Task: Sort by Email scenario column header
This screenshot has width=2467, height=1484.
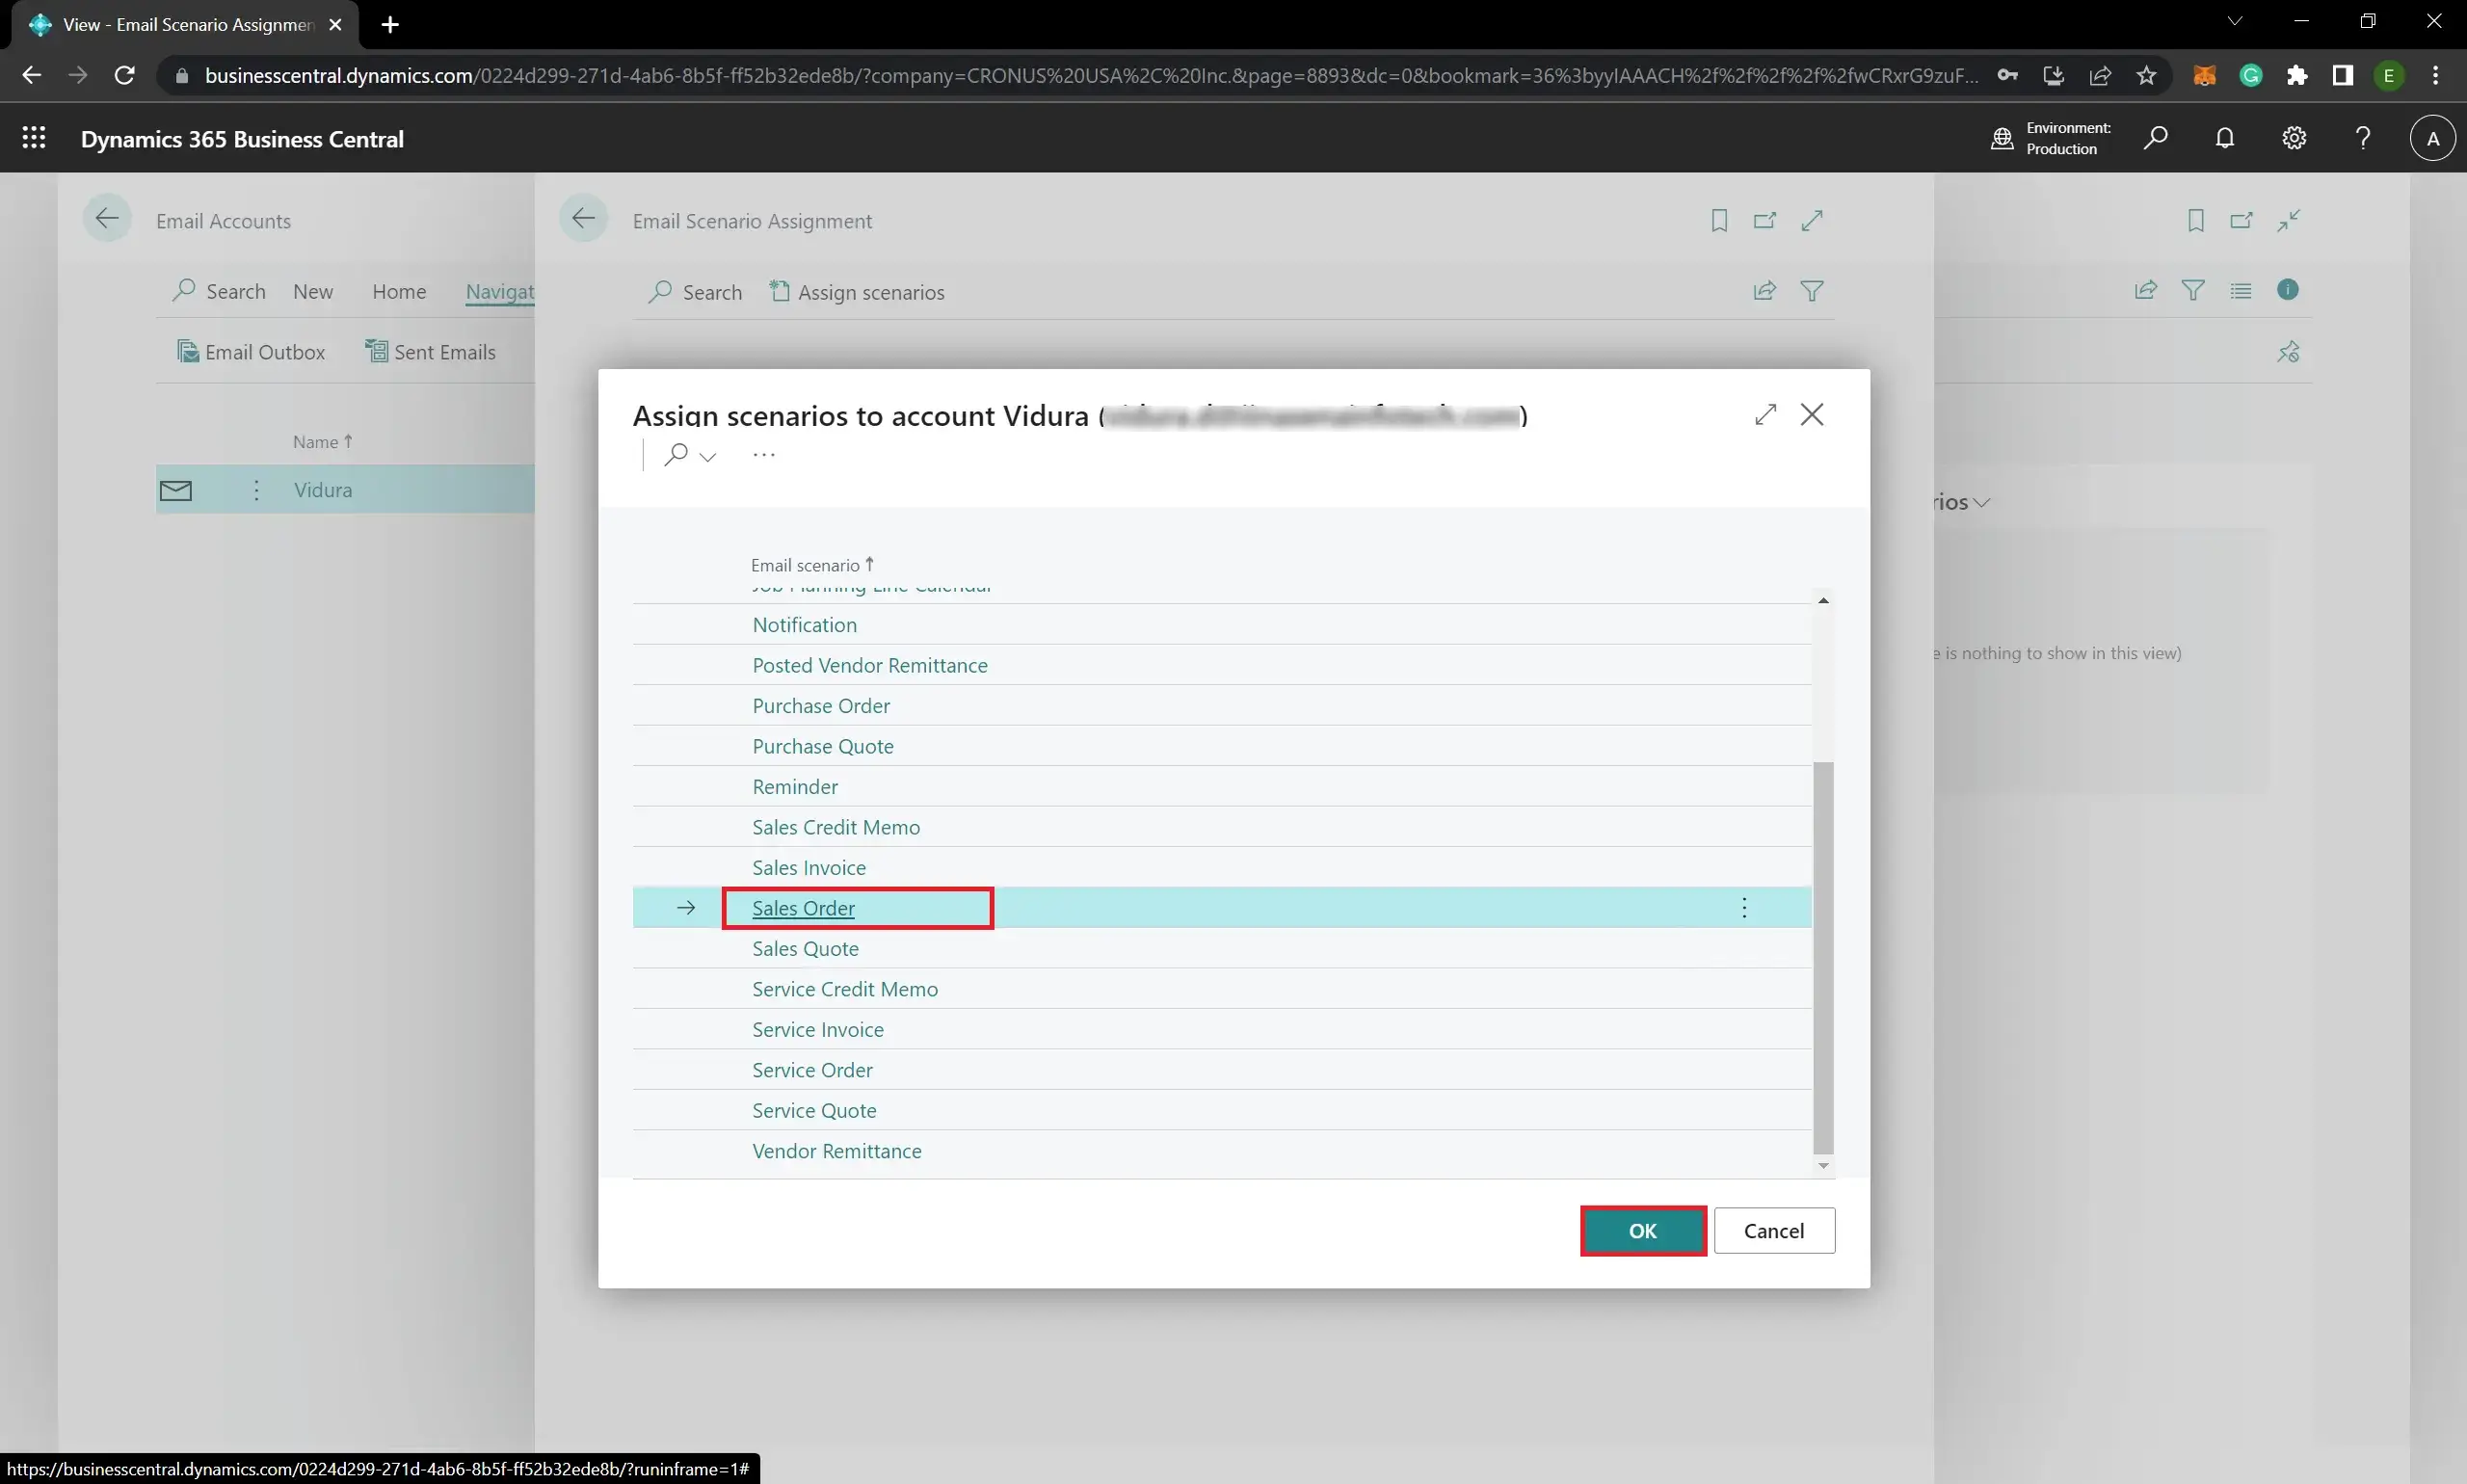Action: (x=812, y=565)
